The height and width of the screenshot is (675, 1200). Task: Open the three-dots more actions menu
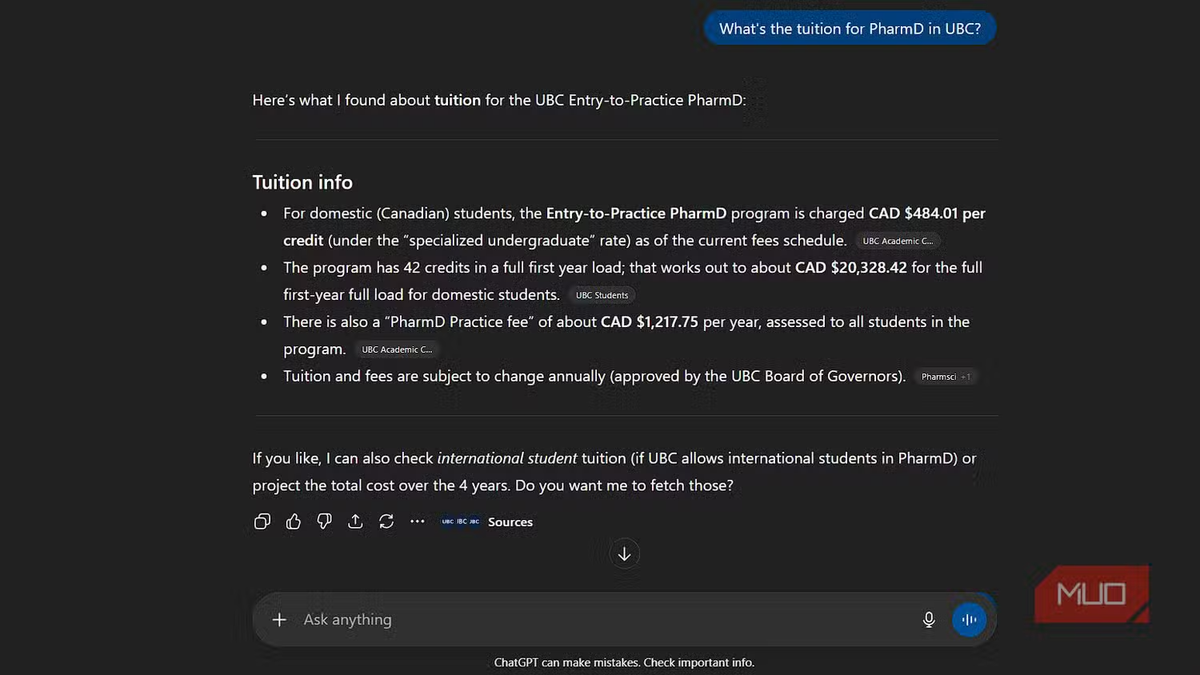417,521
